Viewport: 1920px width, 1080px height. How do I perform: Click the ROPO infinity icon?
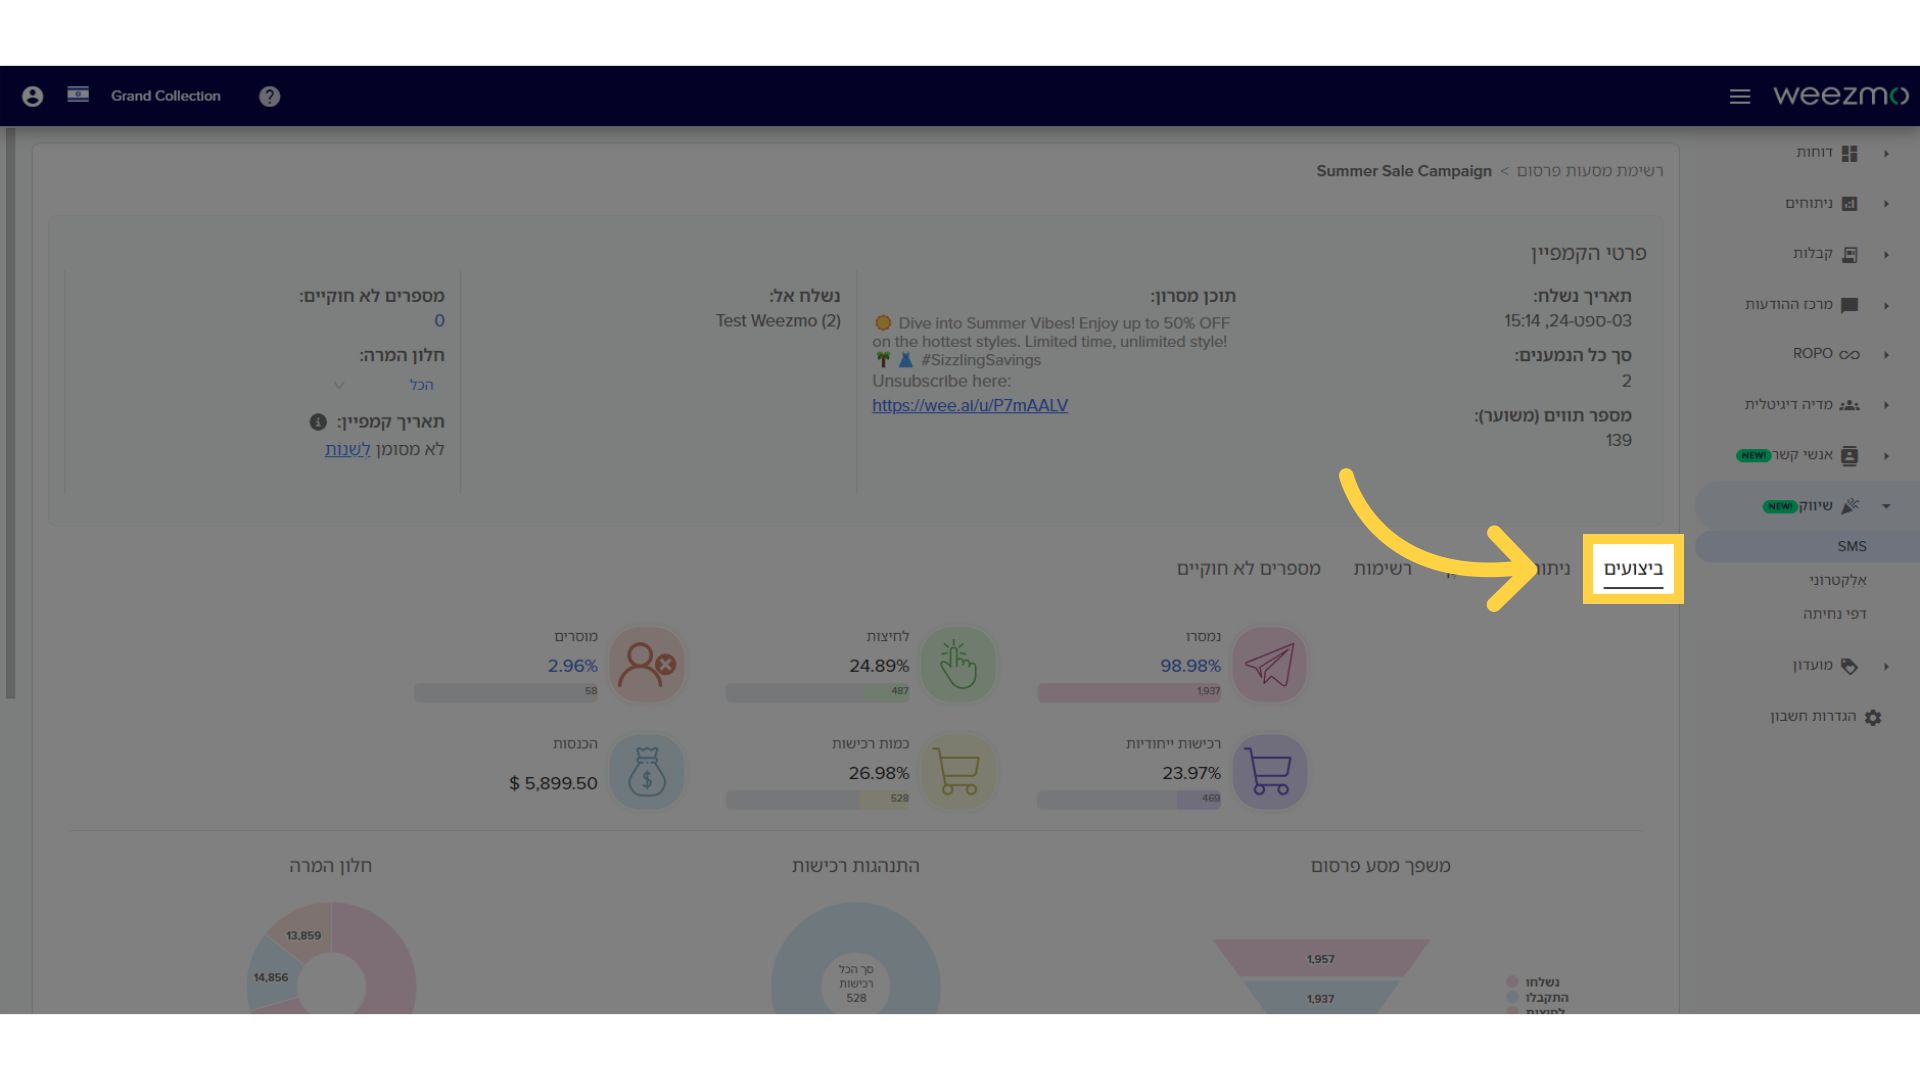tap(1850, 355)
